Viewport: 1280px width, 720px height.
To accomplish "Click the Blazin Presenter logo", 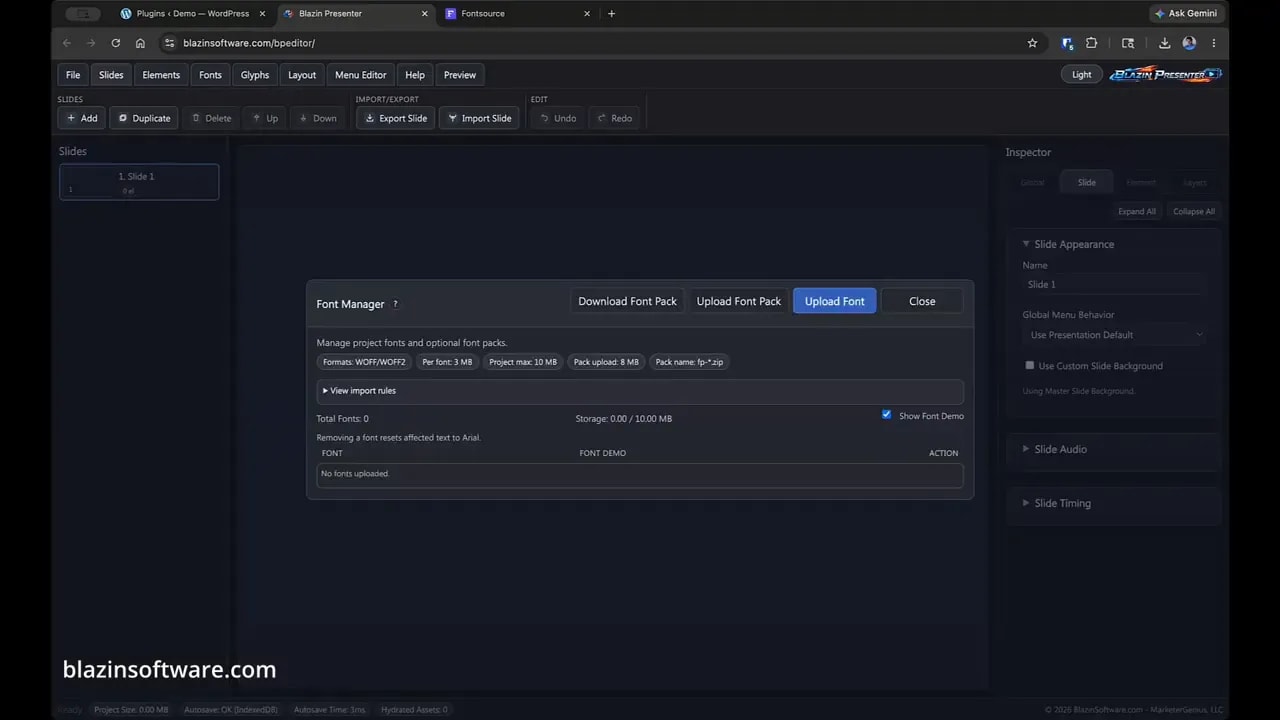I will (1165, 74).
